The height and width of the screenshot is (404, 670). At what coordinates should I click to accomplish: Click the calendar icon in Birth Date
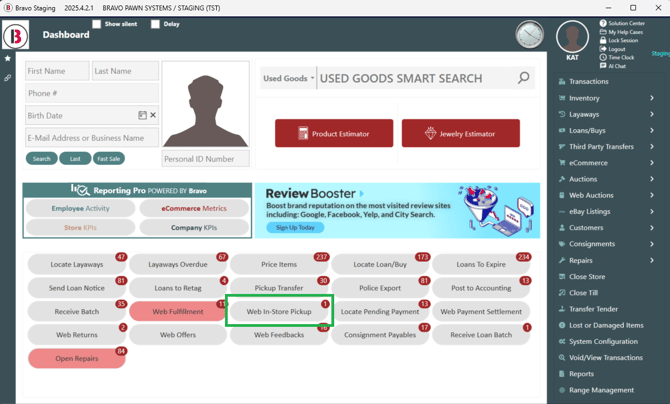pos(142,115)
